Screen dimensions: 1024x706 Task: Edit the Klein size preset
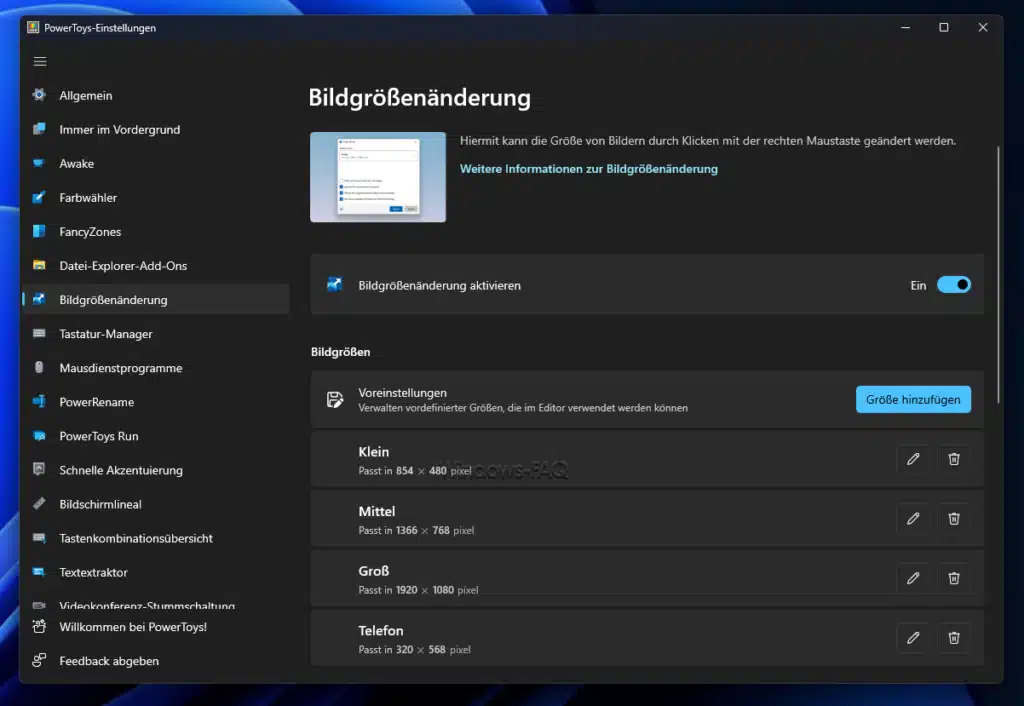tap(913, 459)
